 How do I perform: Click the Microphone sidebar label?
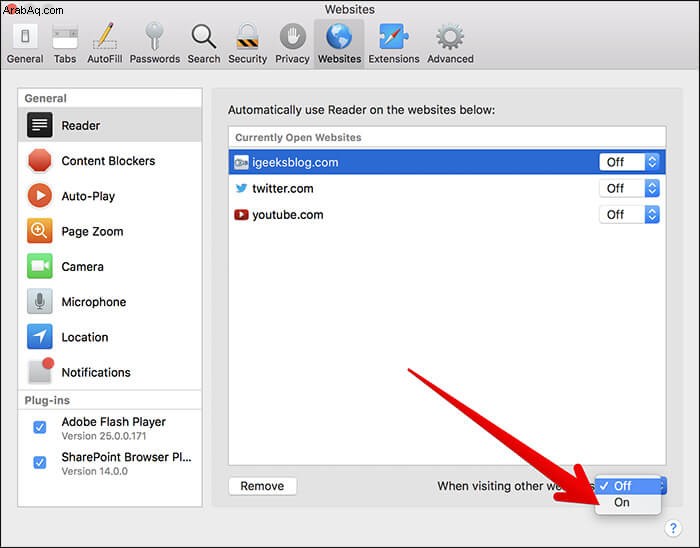tap(94, 302)
